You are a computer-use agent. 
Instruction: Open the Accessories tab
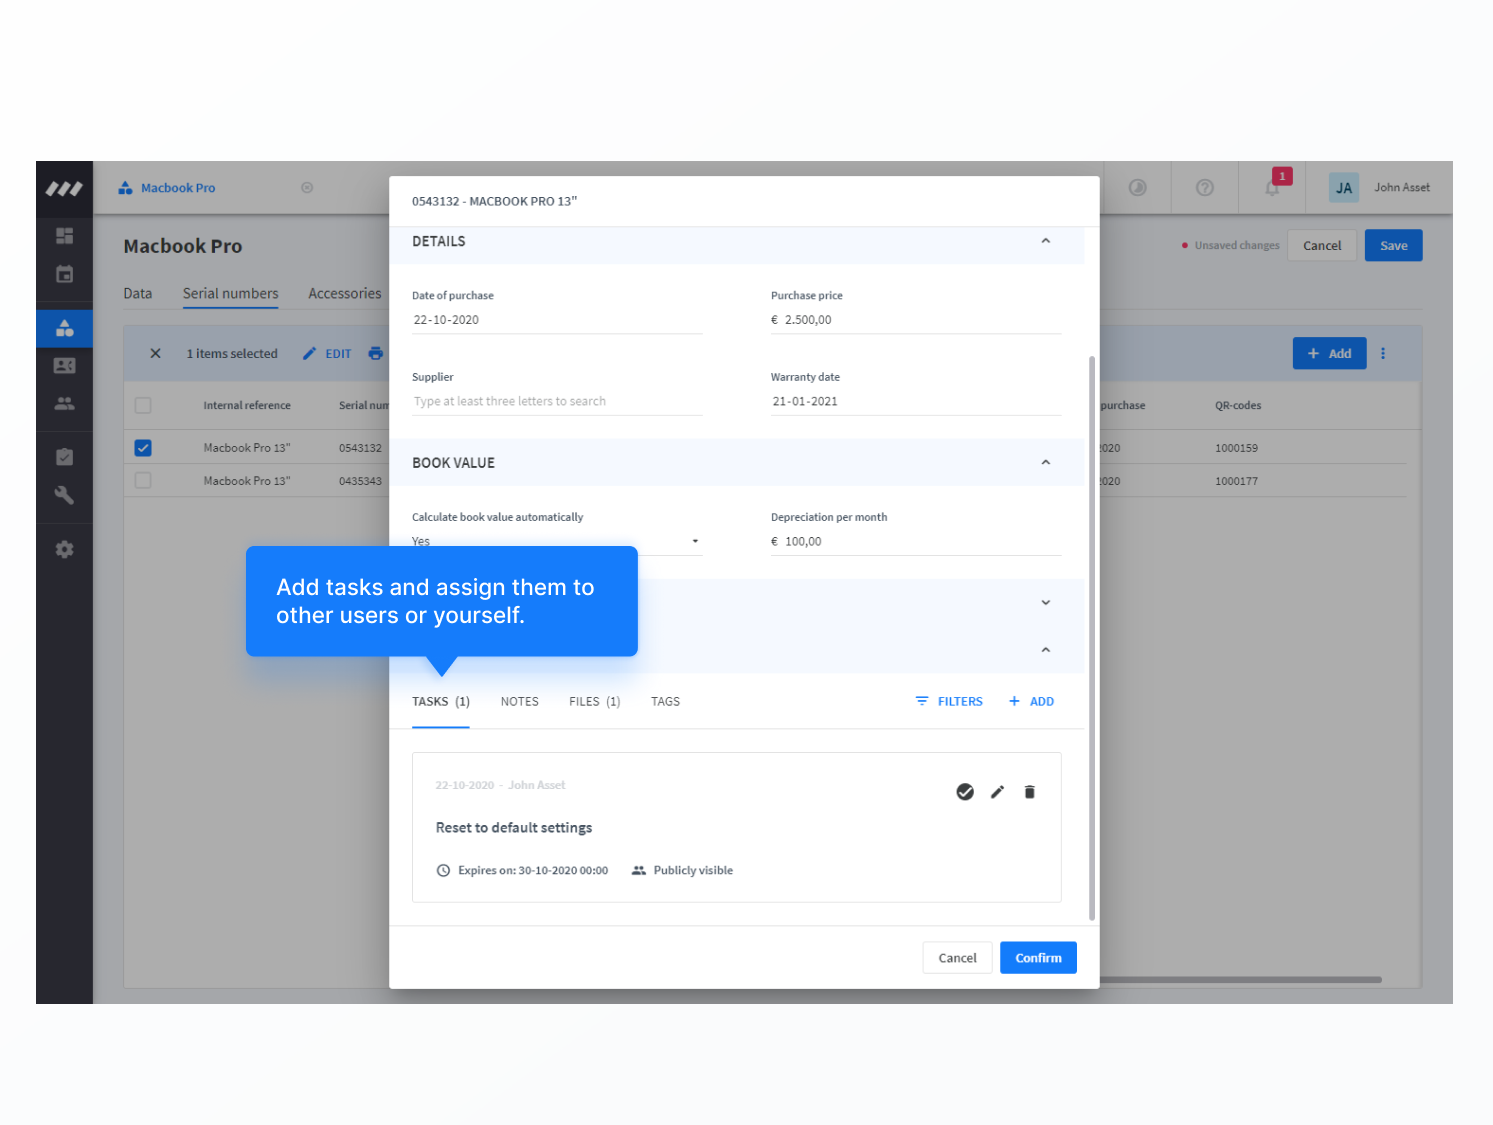[345, 293]
